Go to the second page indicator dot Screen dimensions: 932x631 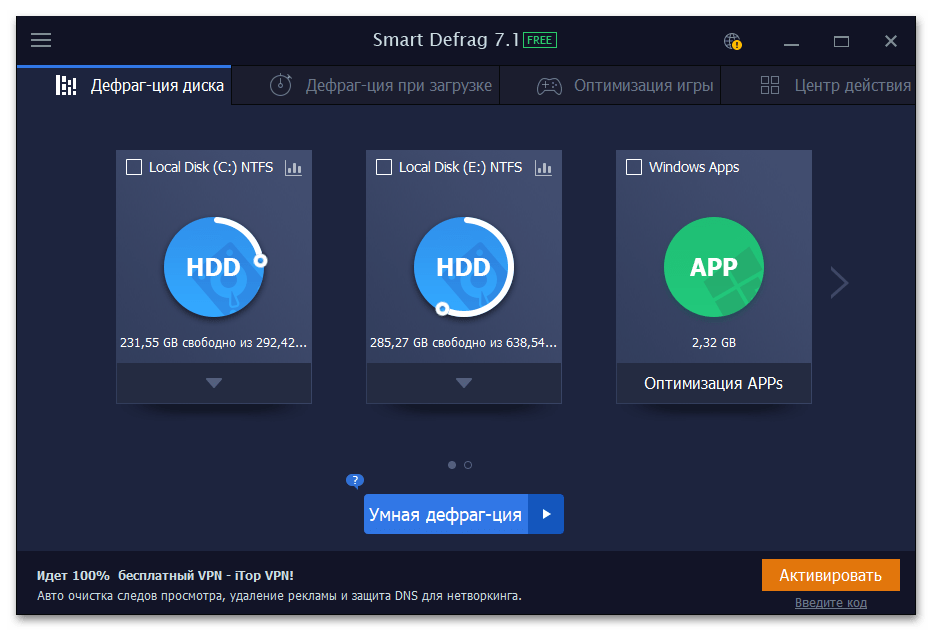tap(468, 465)
